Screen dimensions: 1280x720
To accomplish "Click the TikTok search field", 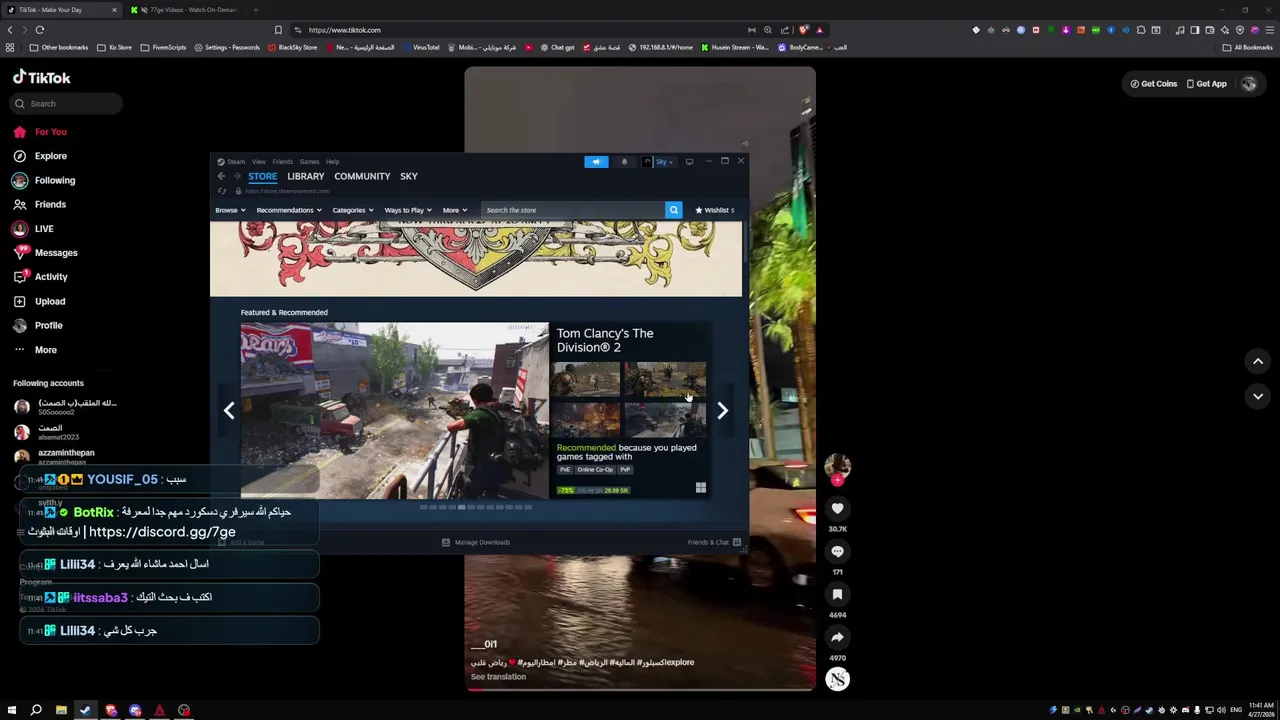I will (x=68, y=103).
